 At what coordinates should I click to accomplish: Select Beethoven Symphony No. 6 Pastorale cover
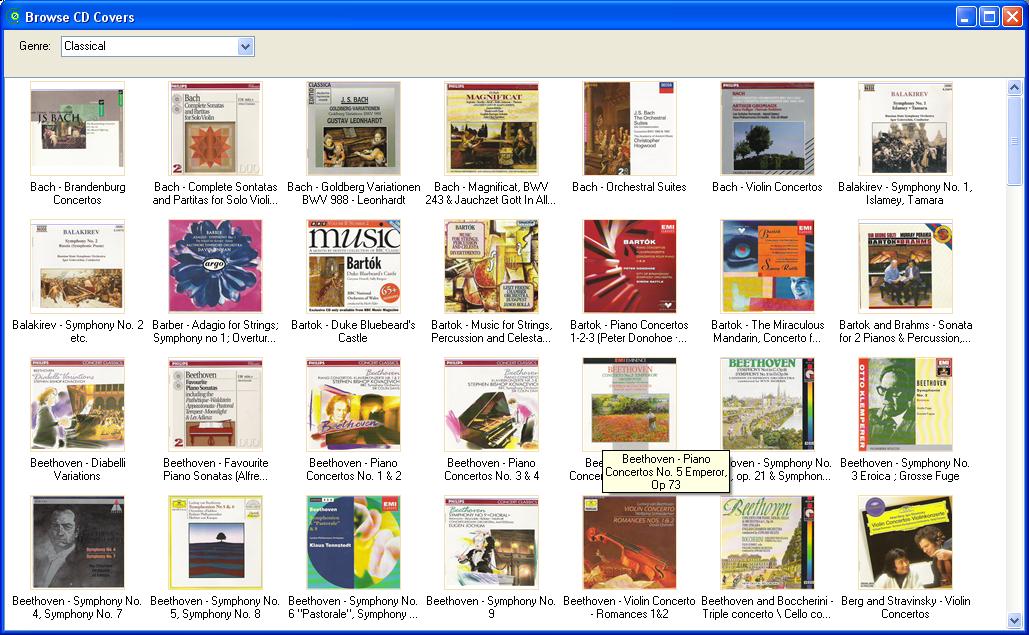click(x=353, y=543)
